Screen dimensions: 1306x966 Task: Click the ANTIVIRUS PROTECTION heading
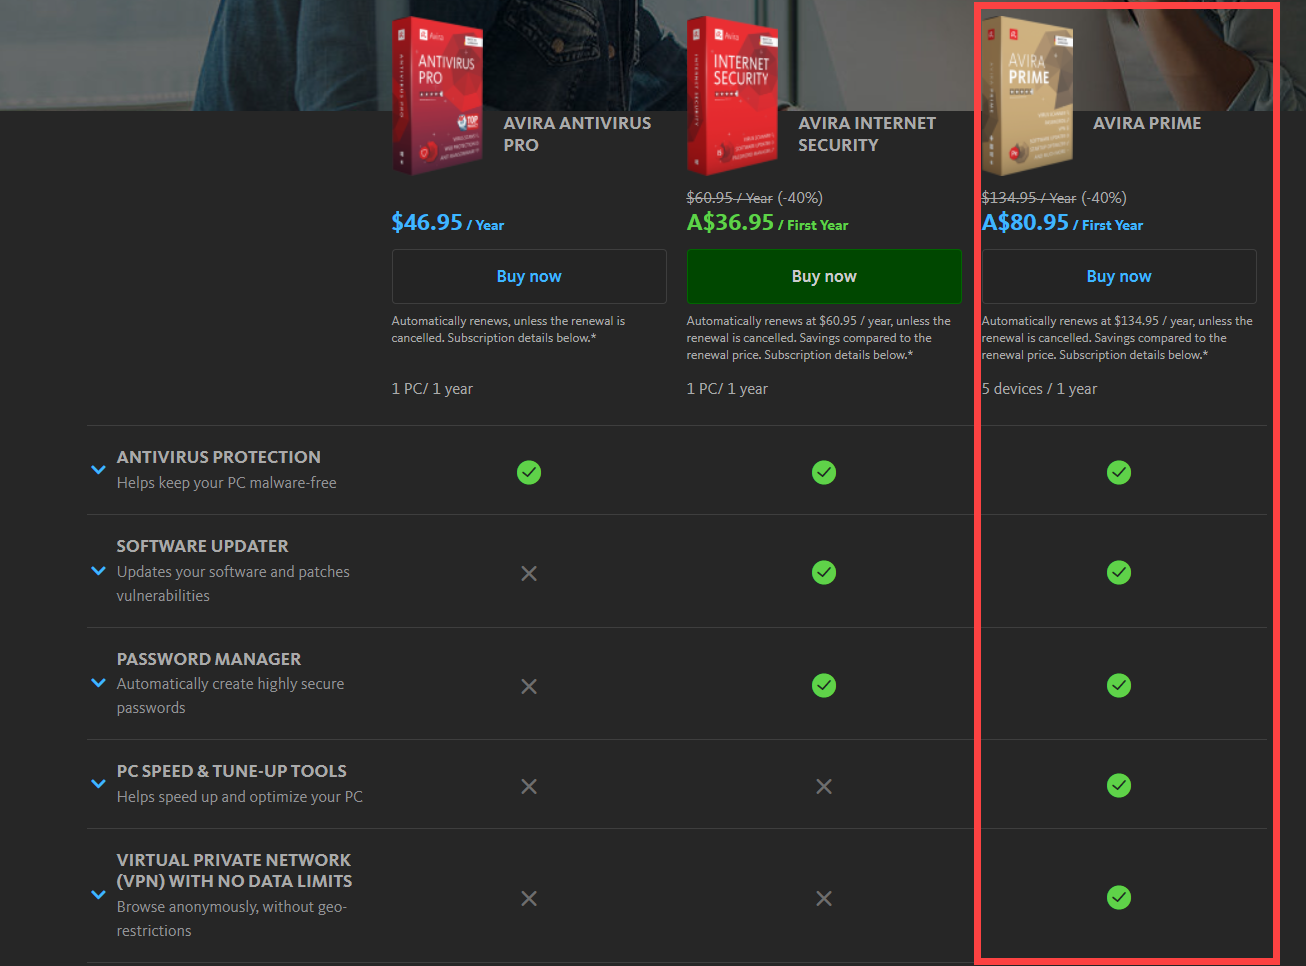click(219, 457)
